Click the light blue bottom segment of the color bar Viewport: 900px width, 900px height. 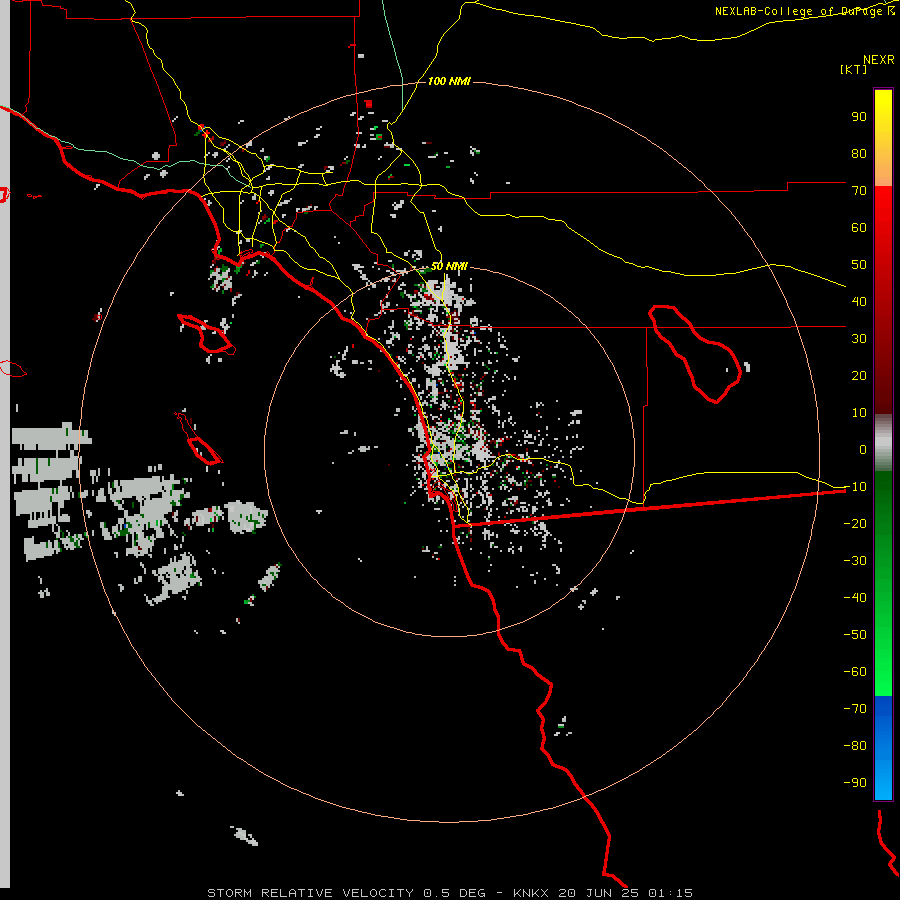tap(883, 748)
